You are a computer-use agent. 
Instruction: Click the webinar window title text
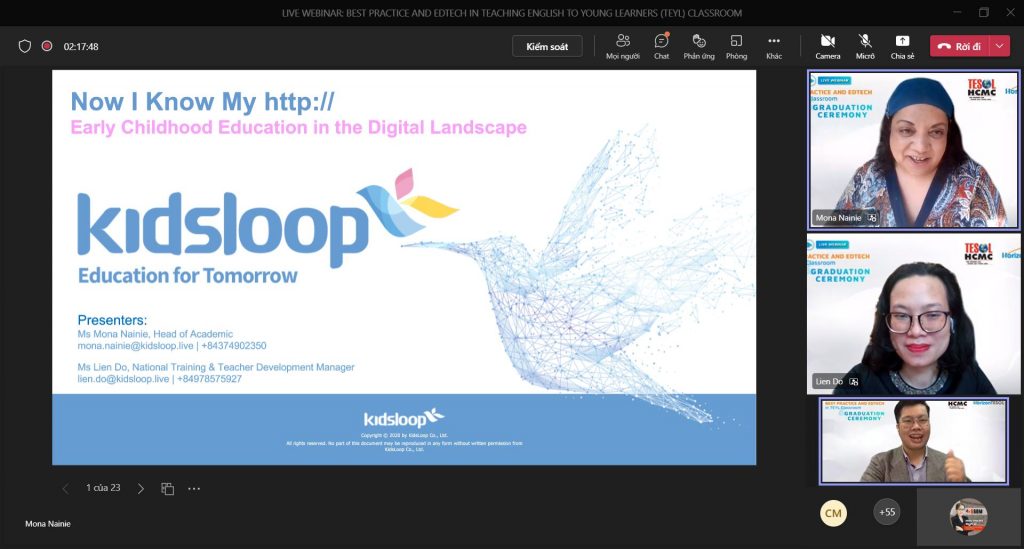512,13
